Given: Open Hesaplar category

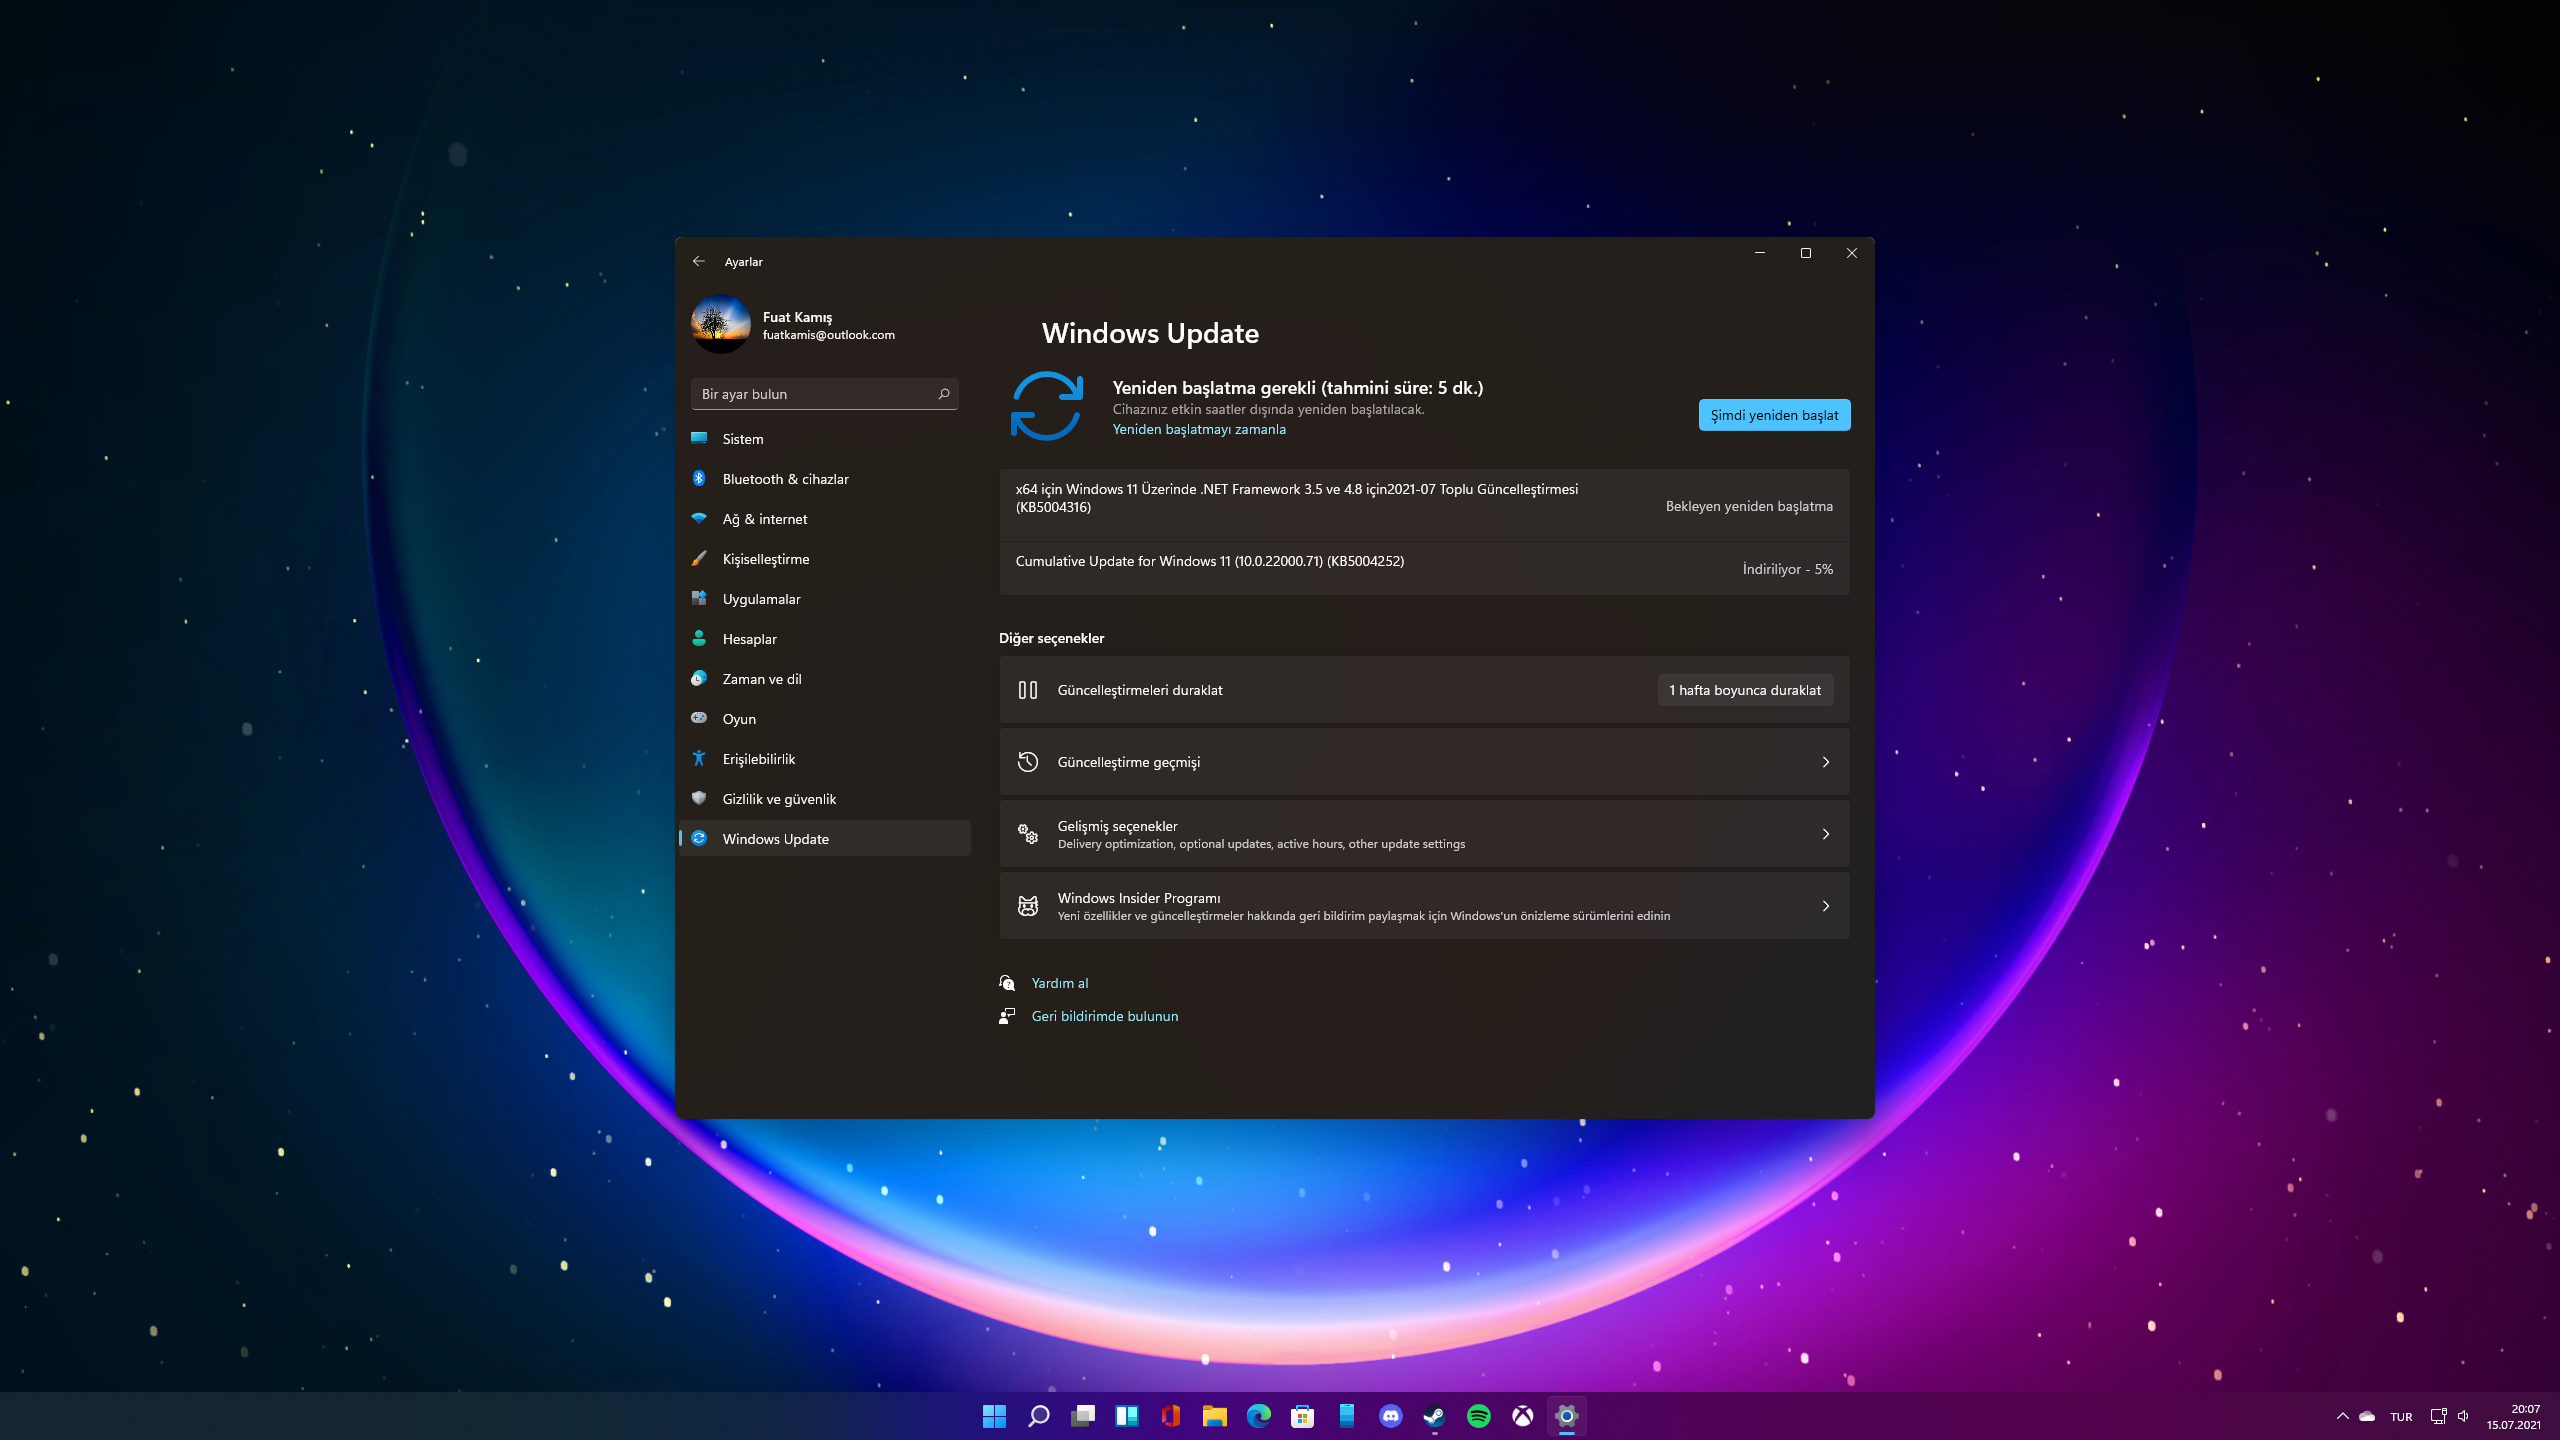Looking at the screenshot, I should 824,639.
